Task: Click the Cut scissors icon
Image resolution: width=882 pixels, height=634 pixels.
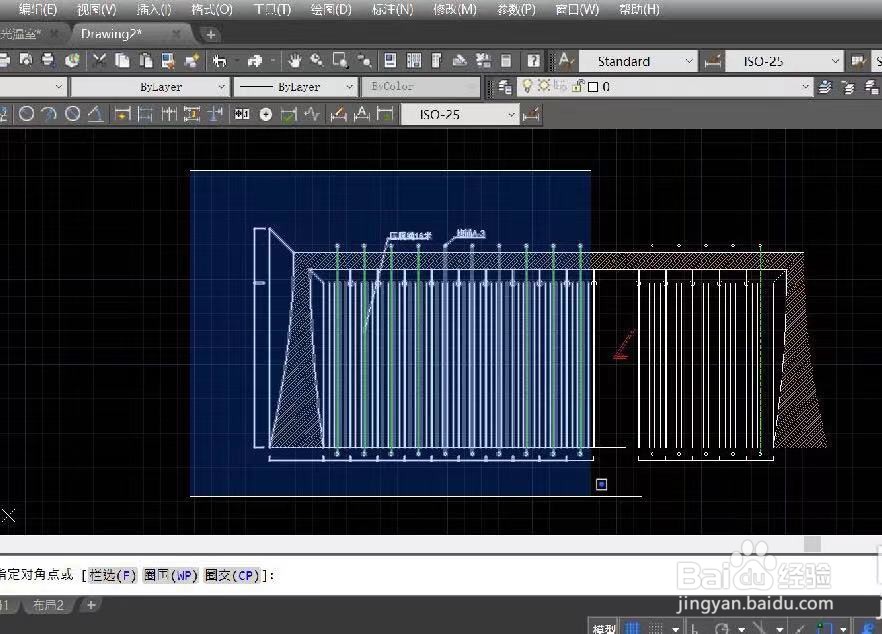Action: coord(100,60)
